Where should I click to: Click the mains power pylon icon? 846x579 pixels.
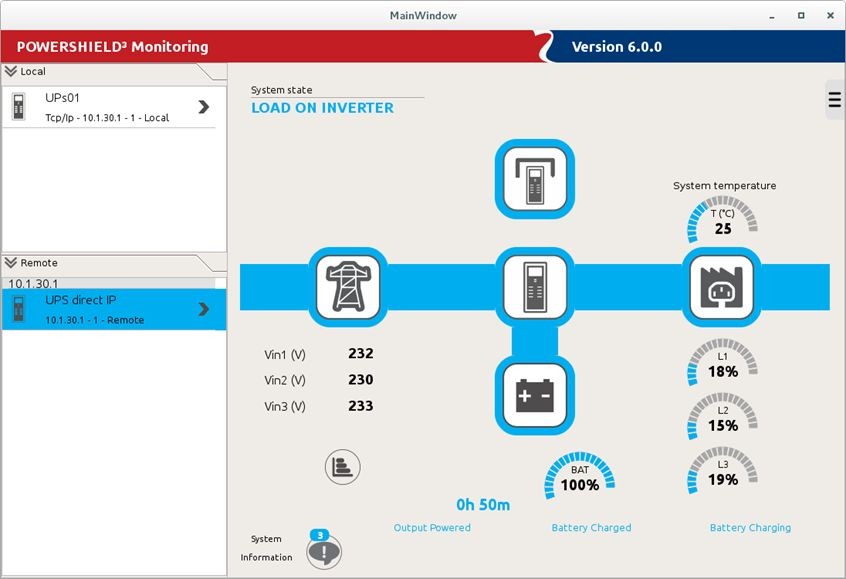pyautogui.click(x=348, y=286)
